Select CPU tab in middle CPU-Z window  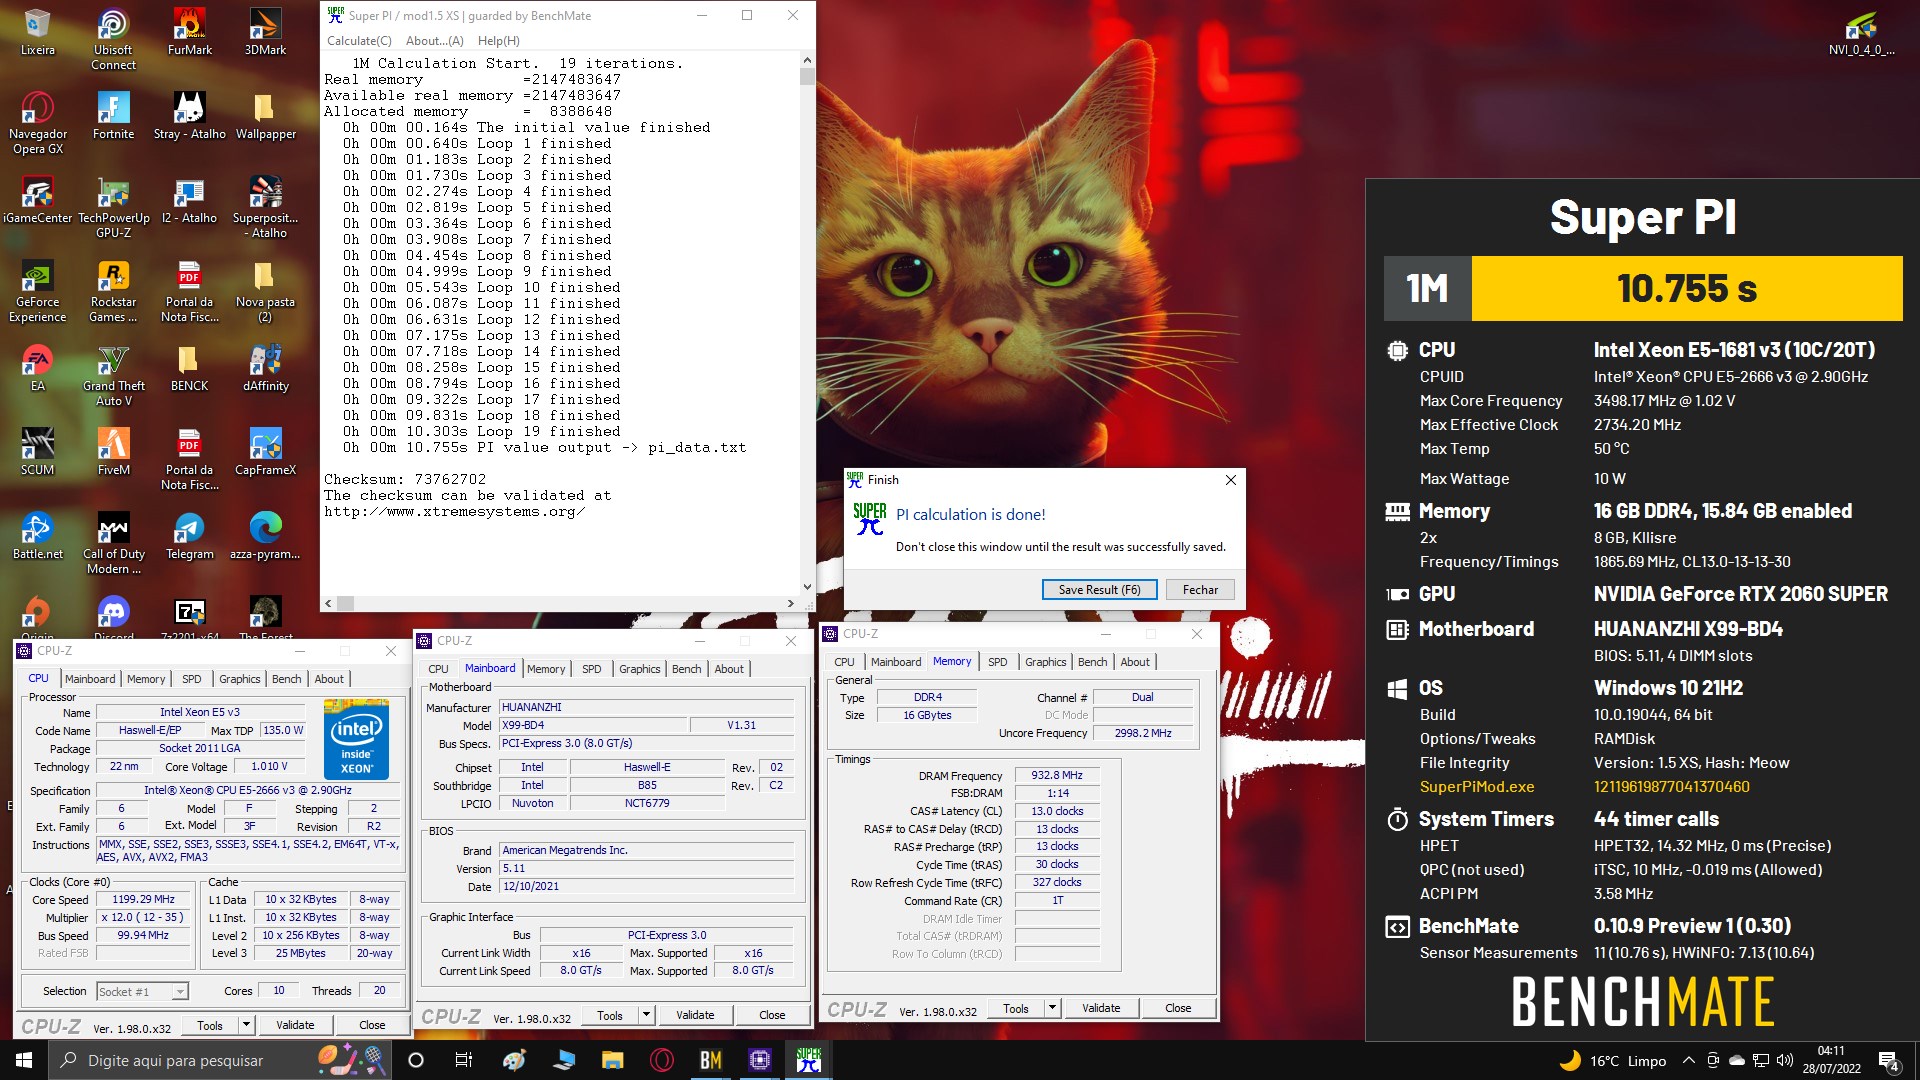click(438, 669)
